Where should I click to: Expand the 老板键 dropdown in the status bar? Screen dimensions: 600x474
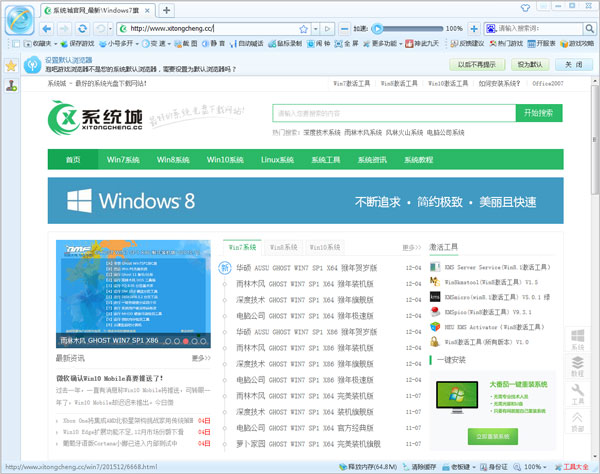(474, 467)
